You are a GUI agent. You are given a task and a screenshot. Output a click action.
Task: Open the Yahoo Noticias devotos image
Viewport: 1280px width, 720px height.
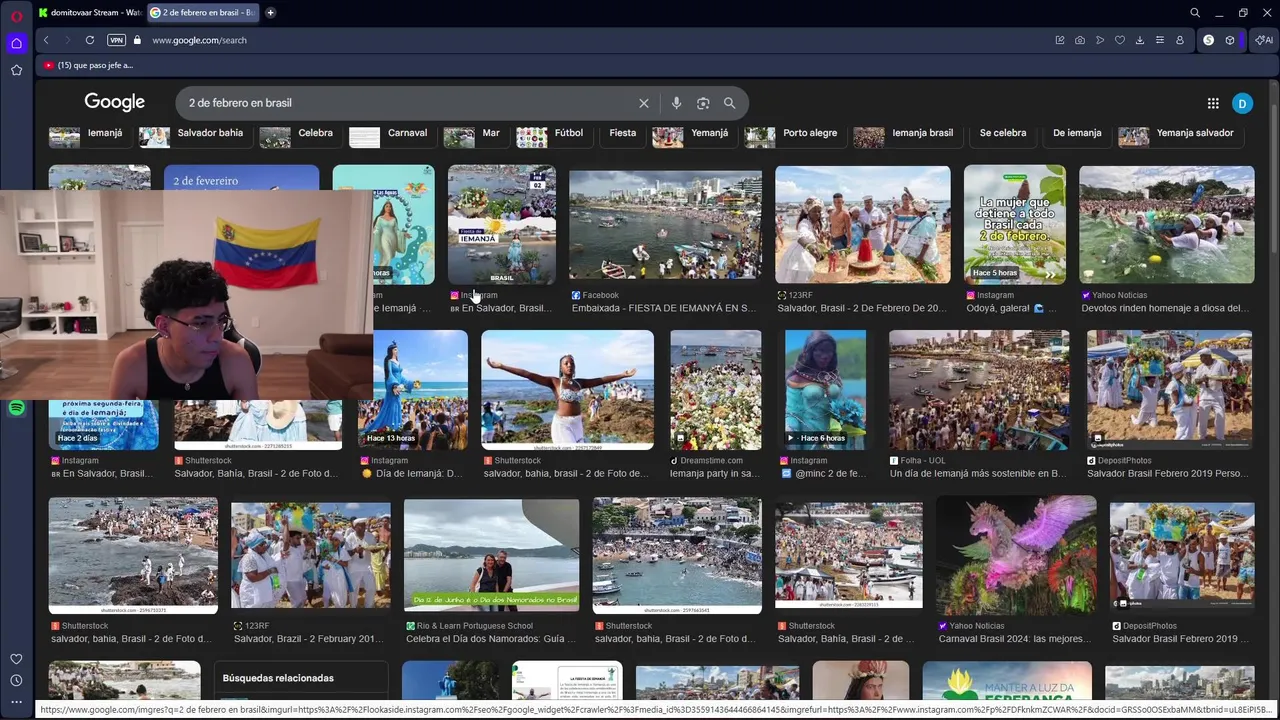(x=1166, y=224)
